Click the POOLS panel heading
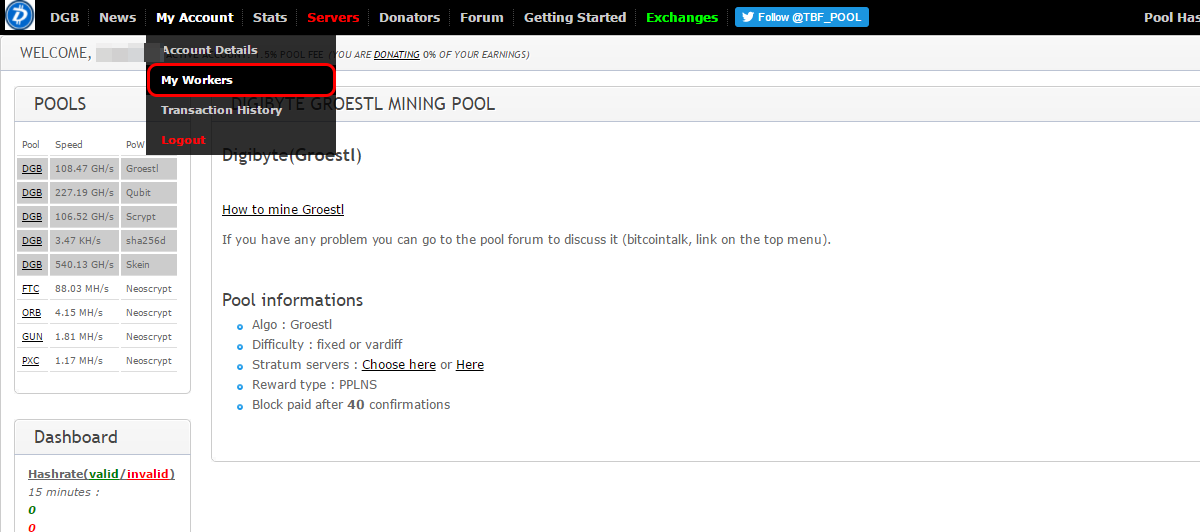 click(60, 104)
